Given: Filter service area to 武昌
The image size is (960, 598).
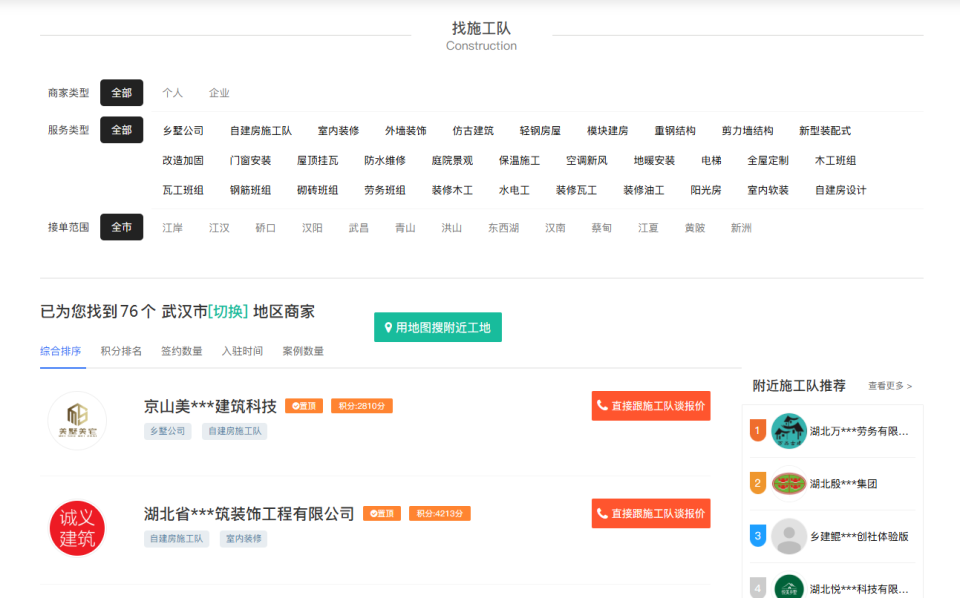Looking at the screenshot, I should coord(358,228).
